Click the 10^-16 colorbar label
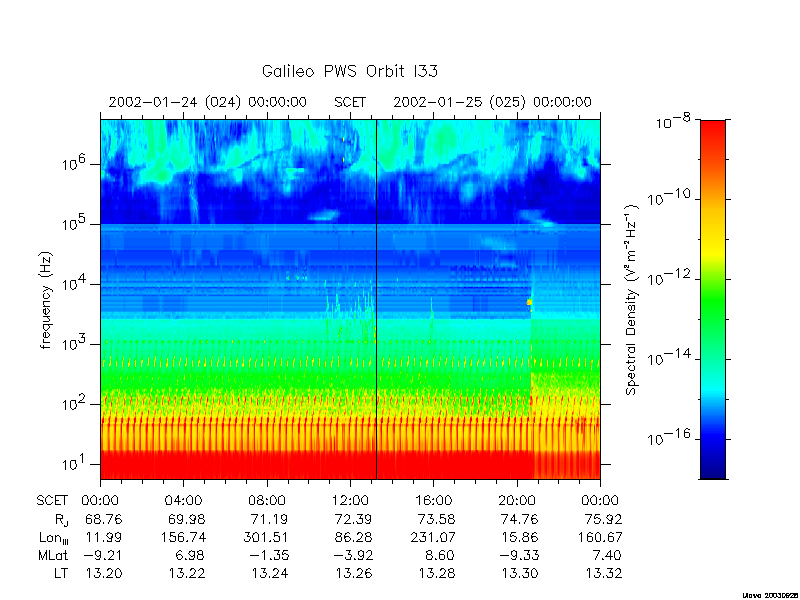Image resolution: width=800 pixels, height=600 pixels. pos(669,437)
